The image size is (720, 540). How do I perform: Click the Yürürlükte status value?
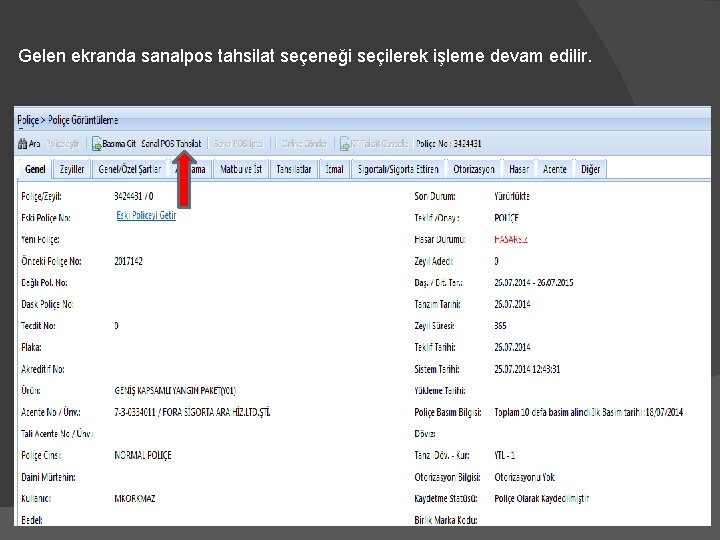512,196
